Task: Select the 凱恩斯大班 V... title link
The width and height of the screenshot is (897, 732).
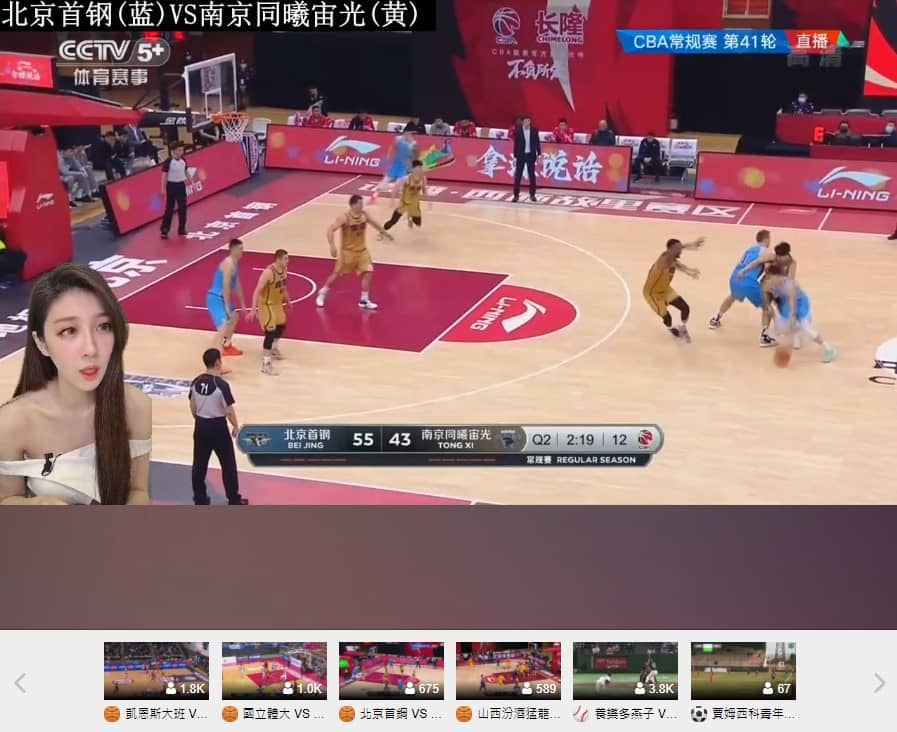Action: point(166,714)
